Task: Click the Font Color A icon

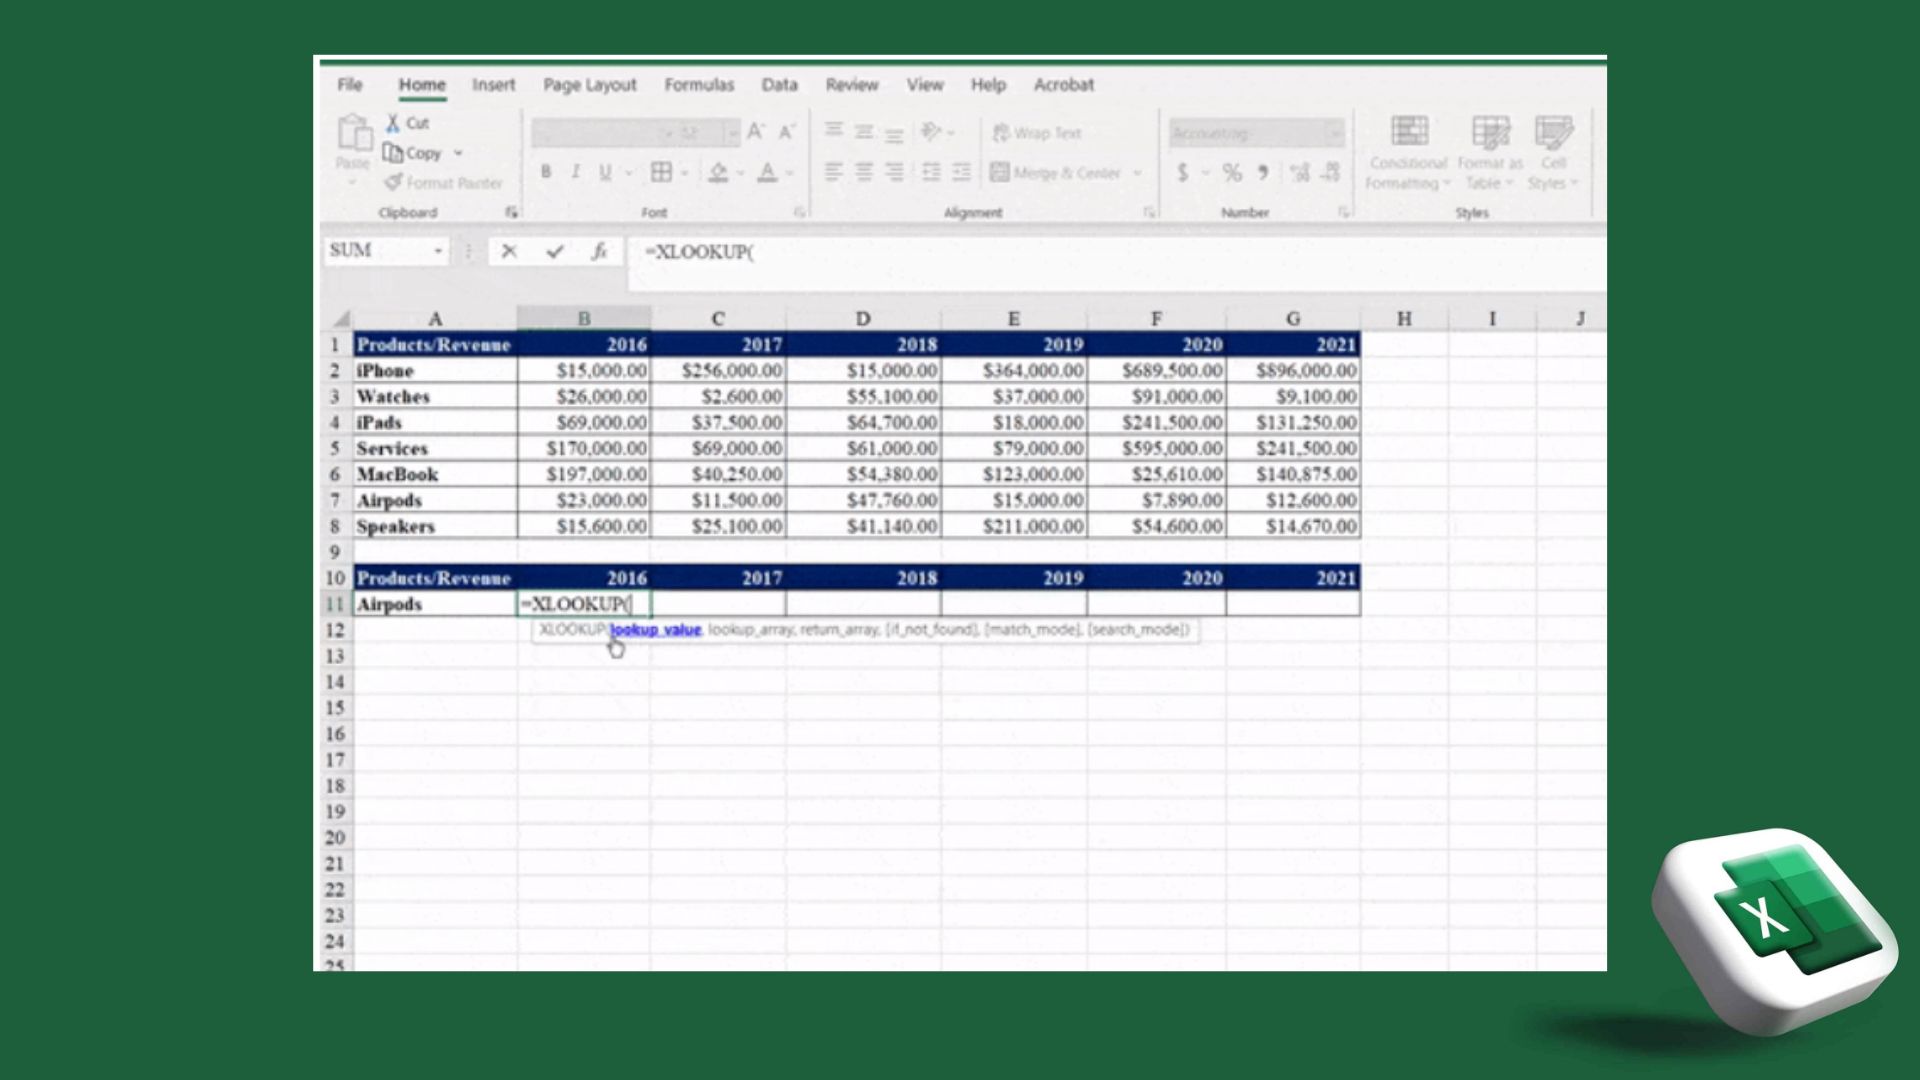Action: click(x=767, y=172)
